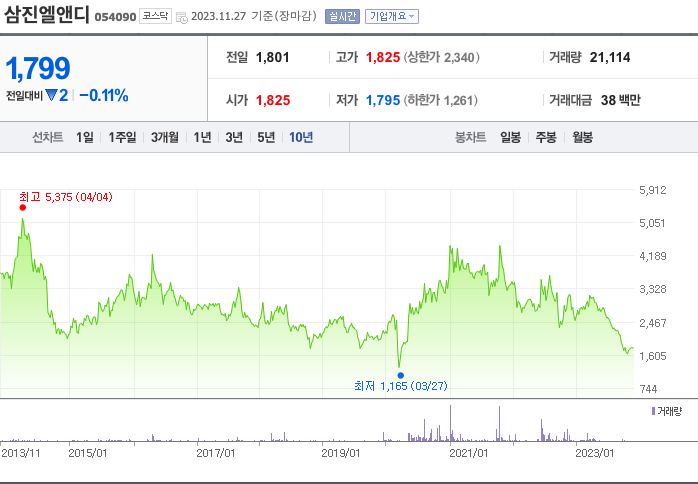This screenshot has height=484, width=698.
Task: Show the 3개월 line chart
Action: click(165, 138)
